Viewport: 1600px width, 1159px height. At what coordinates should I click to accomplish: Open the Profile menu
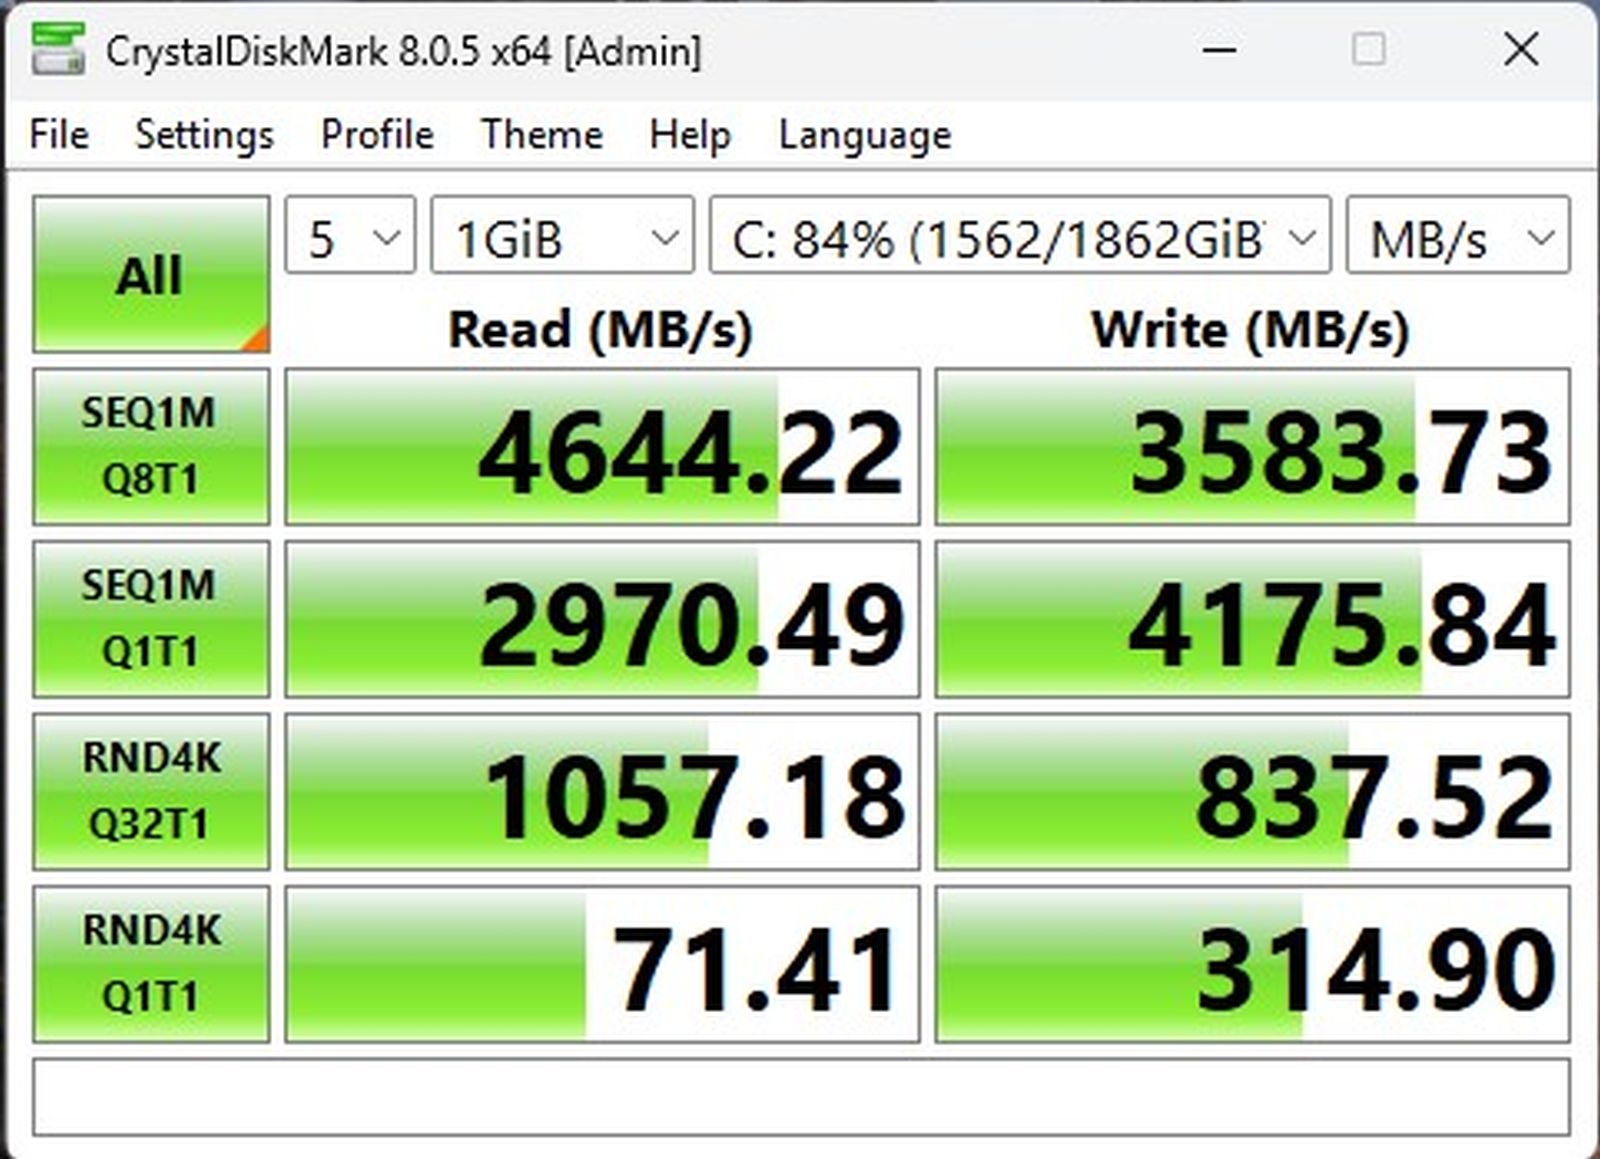(x=377, y=134)
